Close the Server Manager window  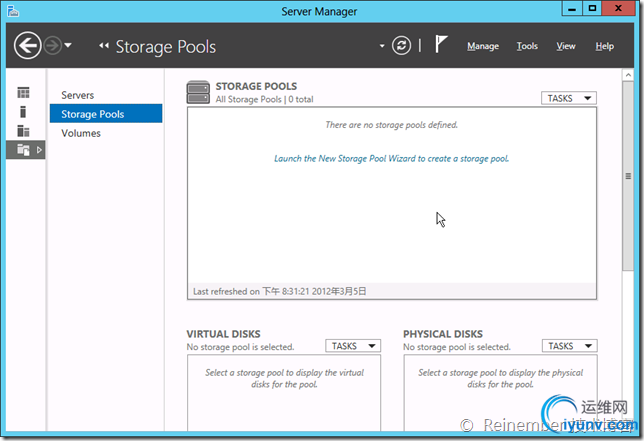[619, 9]
